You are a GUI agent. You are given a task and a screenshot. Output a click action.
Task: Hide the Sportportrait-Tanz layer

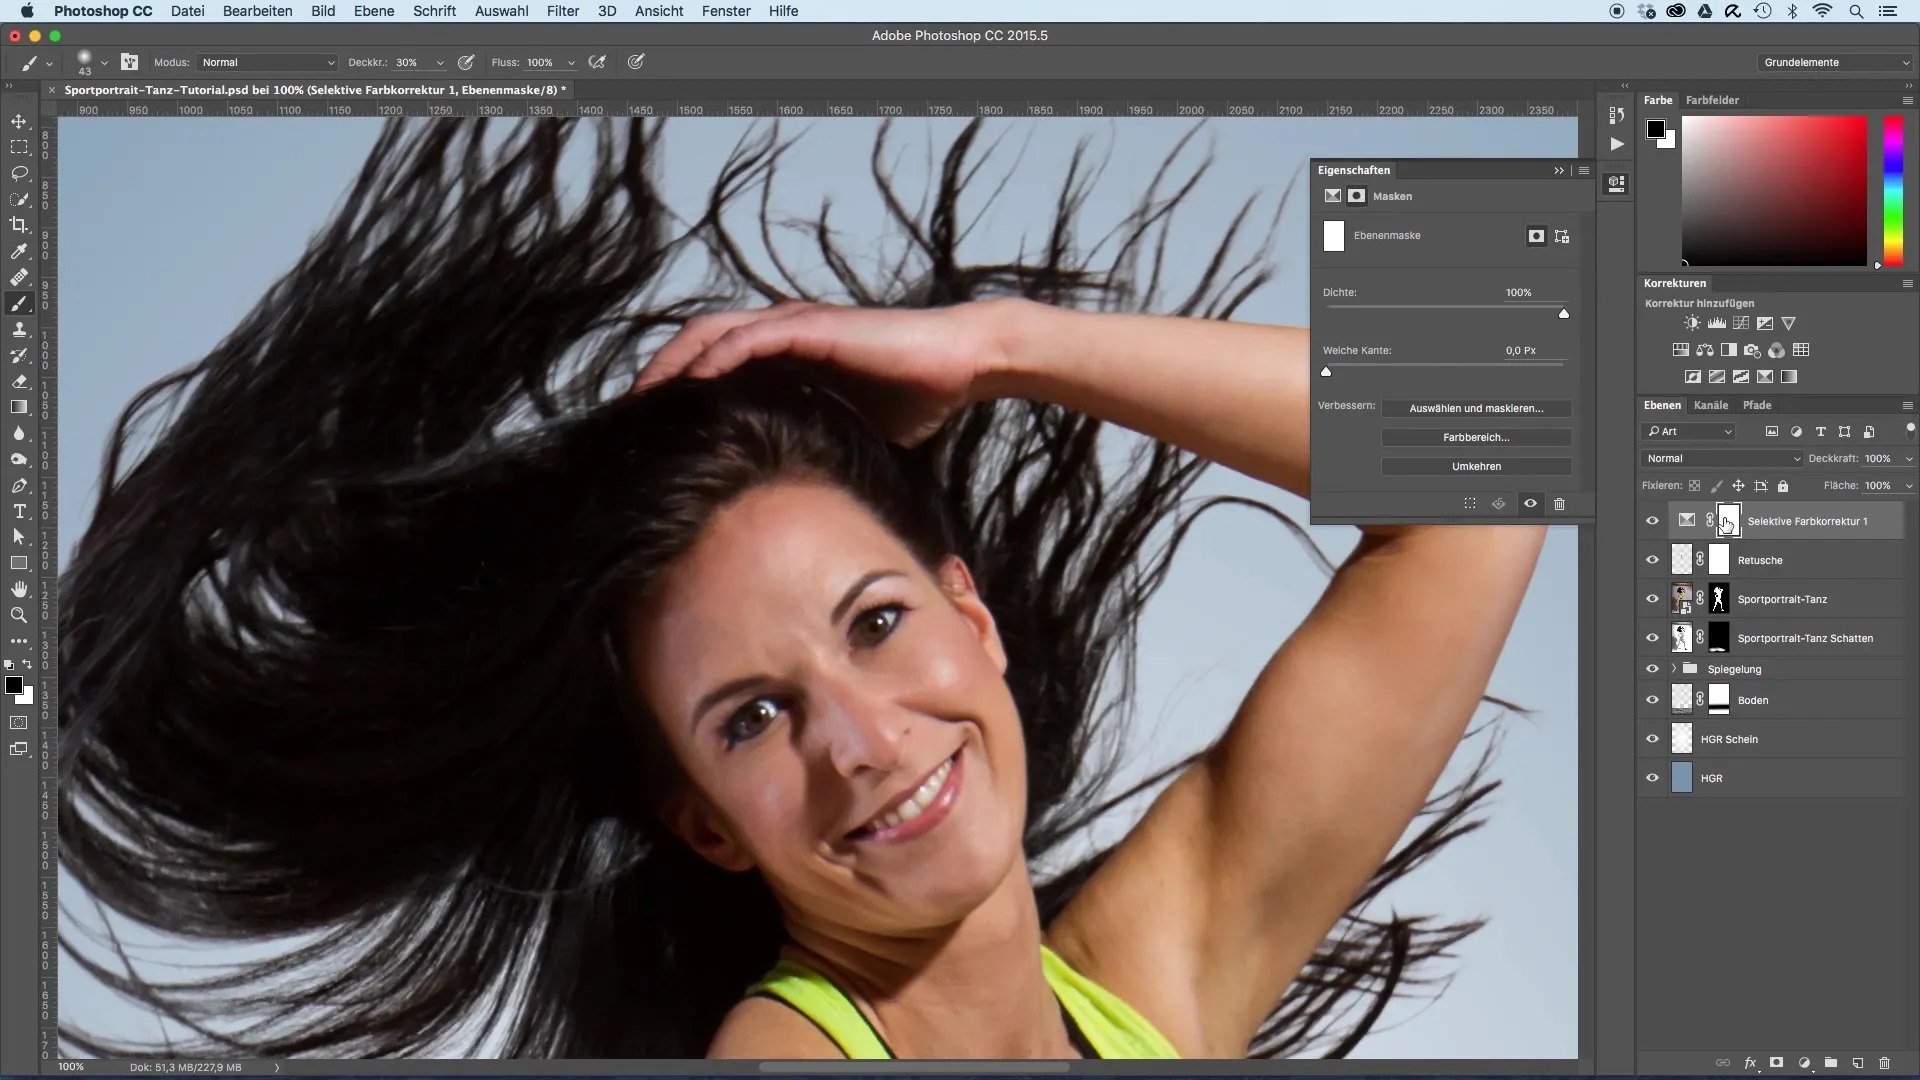click(x=1652, y=599)
